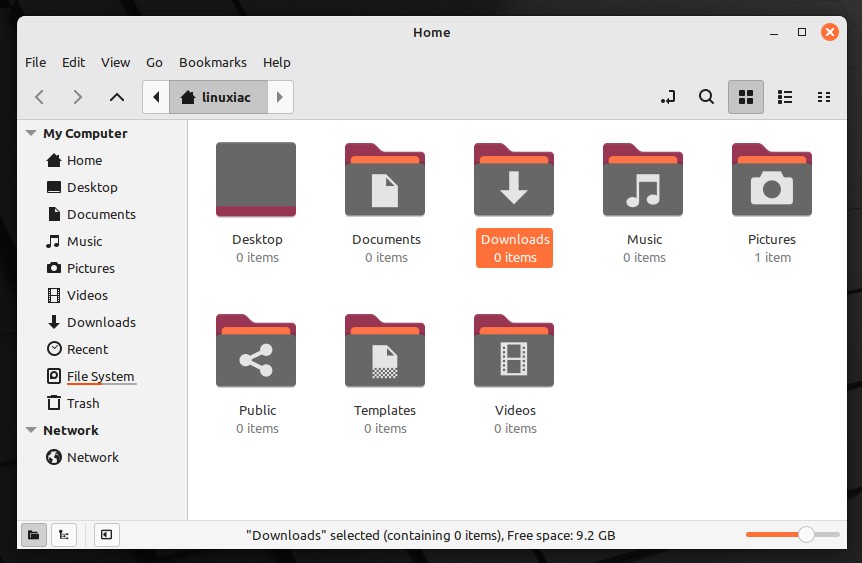Screen dimensions: 862x563
Task: Open the Network item with globe icon
Action: pyautogui.click(x=104, y=457)
